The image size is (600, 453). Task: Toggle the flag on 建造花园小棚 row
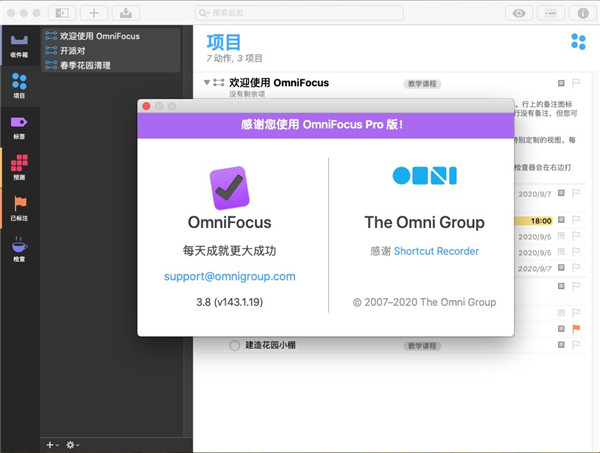coord(576,345)
